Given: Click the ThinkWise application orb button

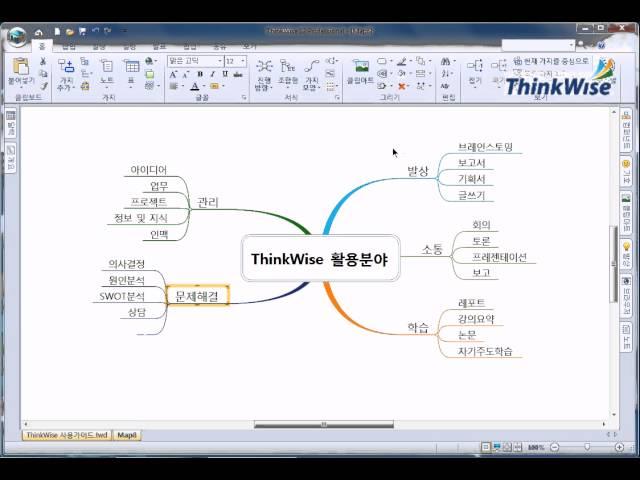Looking at the screenshot, I should (x=15, y=38).
